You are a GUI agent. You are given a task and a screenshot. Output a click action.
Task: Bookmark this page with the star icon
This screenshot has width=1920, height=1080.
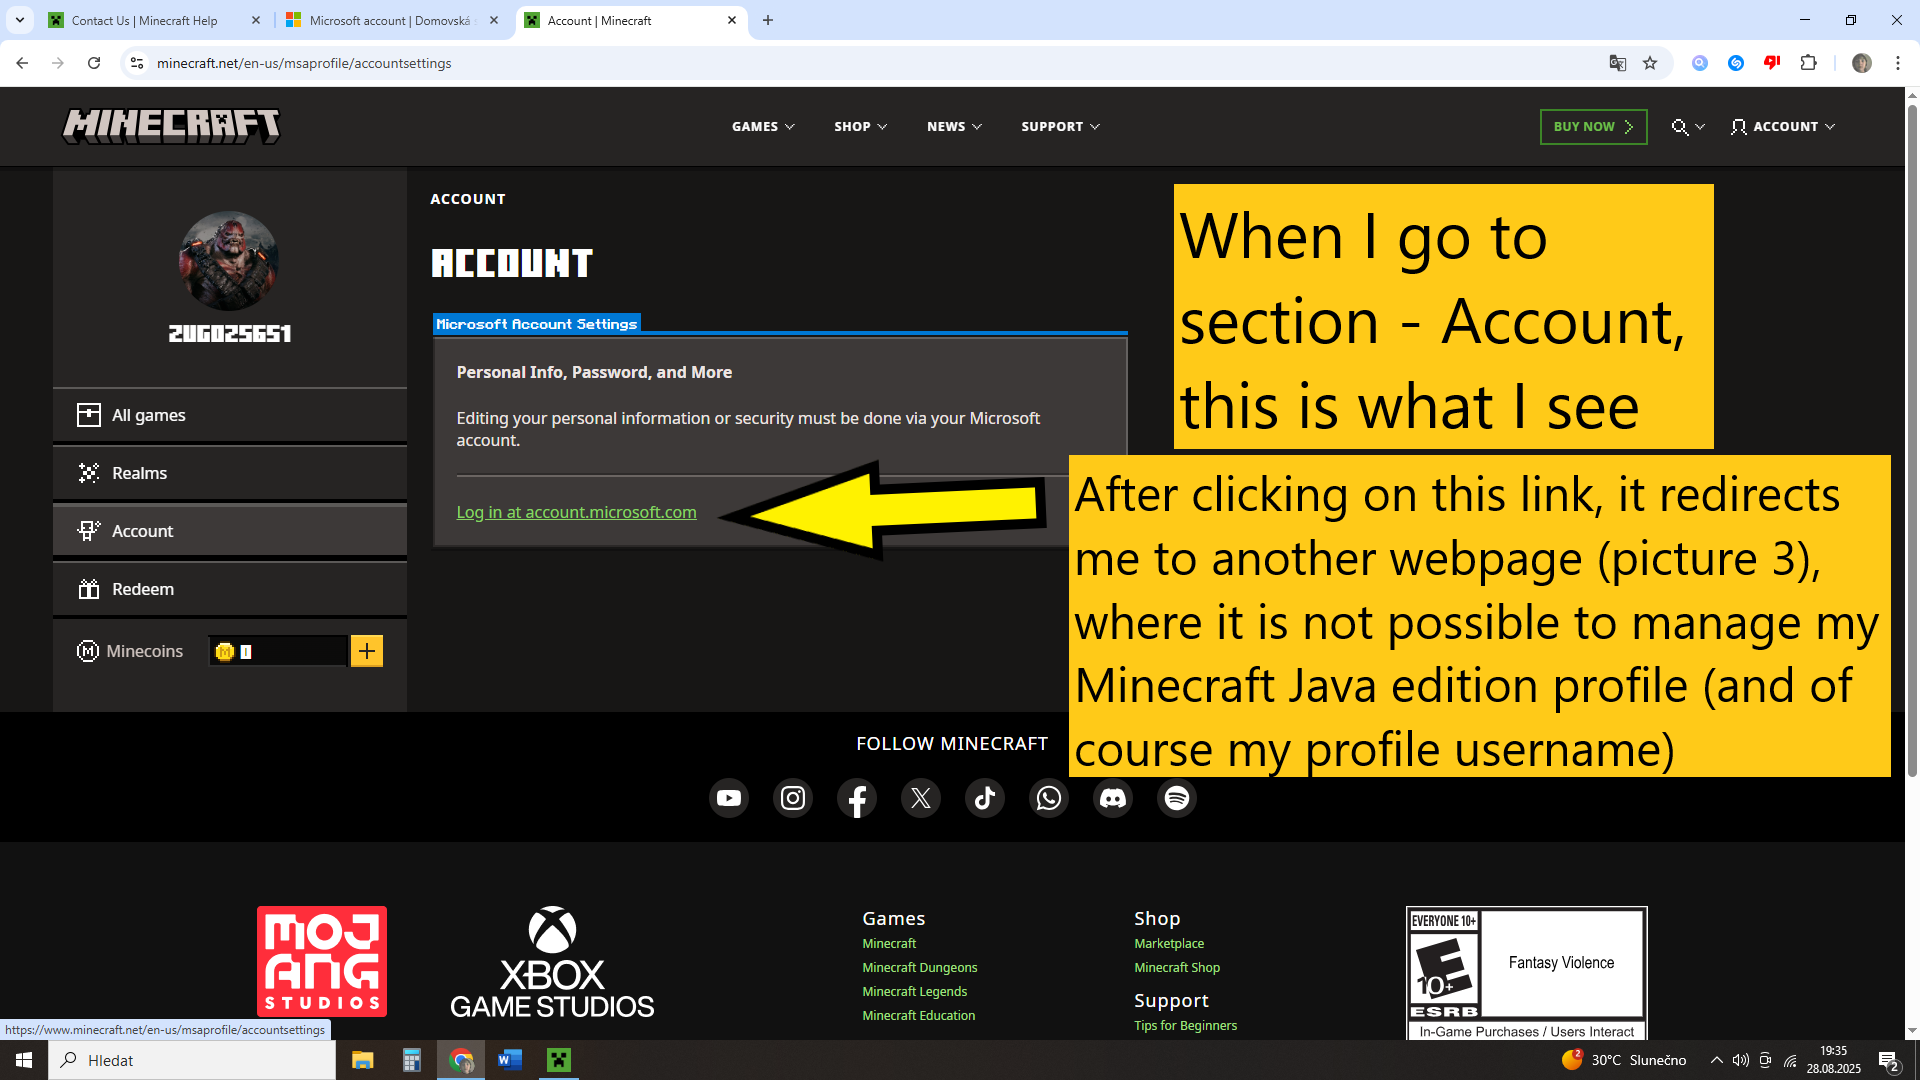coord(1650,63)
